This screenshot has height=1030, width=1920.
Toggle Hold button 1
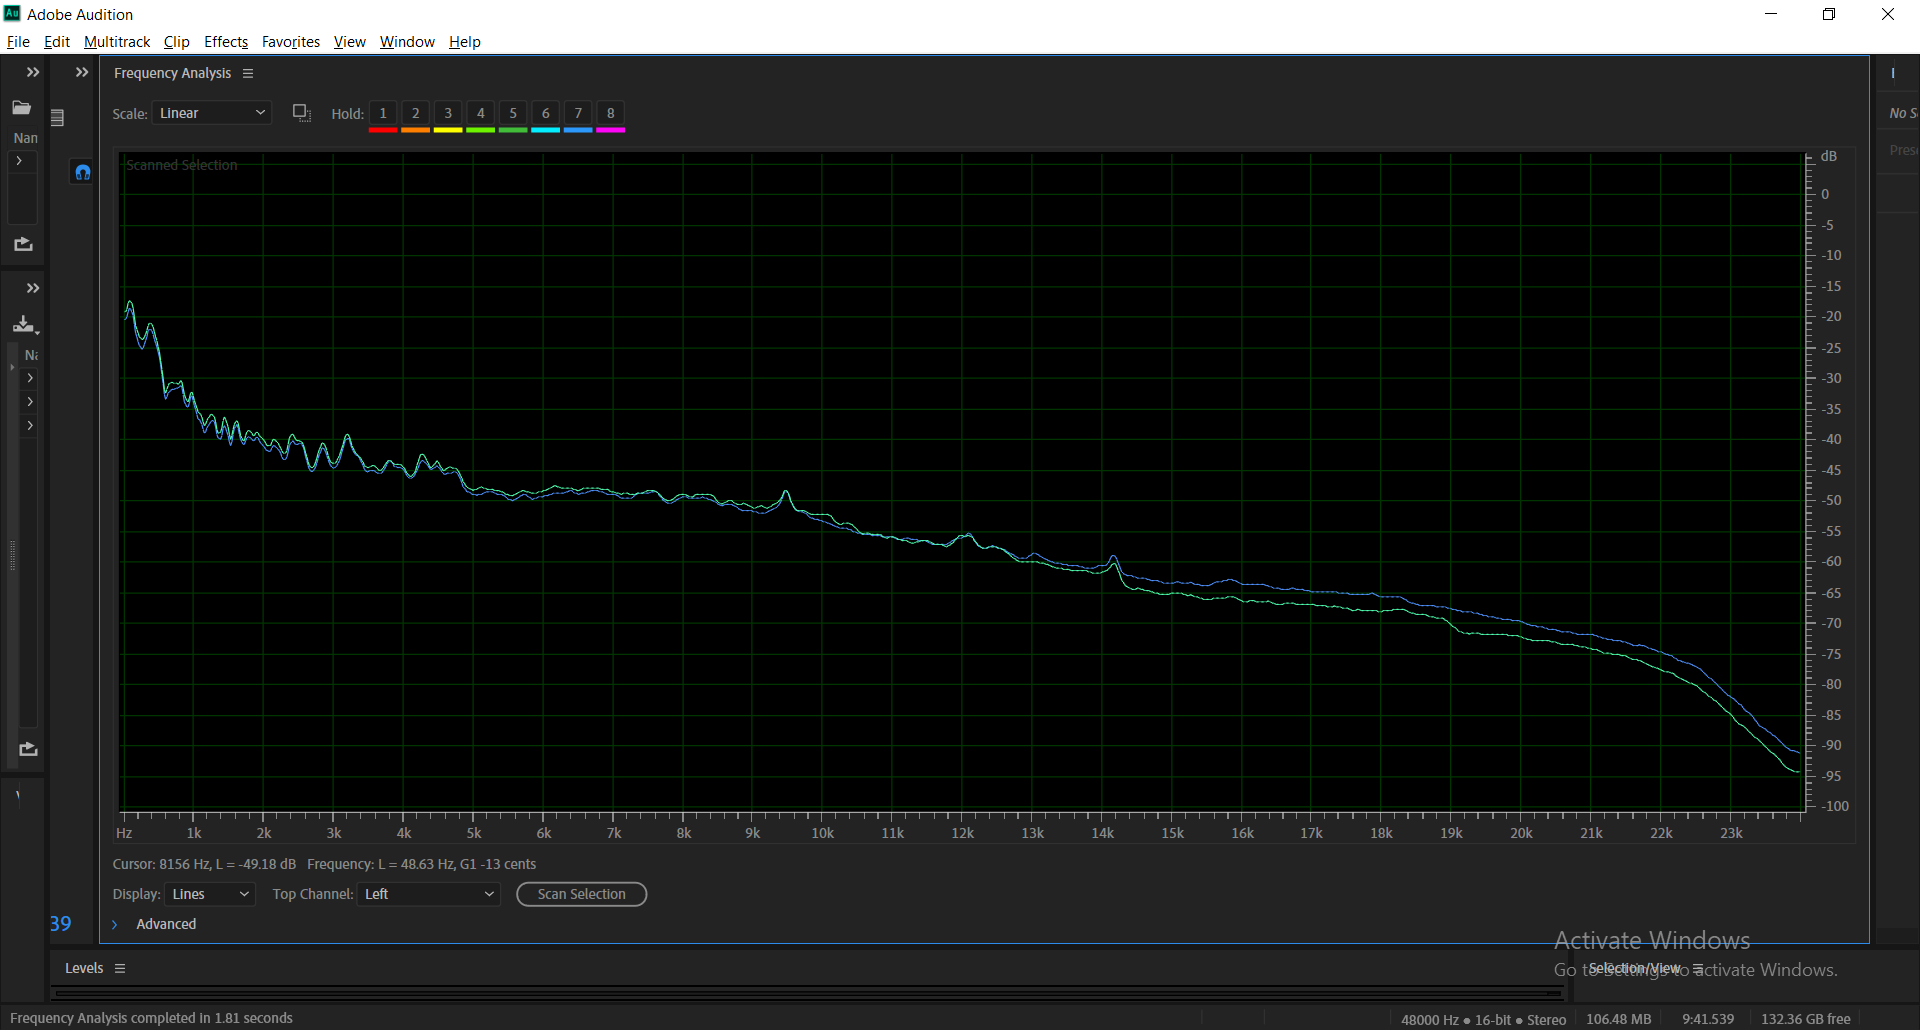coord(383,113)
